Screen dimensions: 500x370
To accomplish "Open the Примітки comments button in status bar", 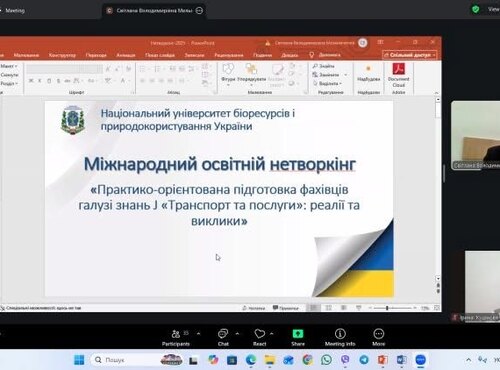I will (286, 308).
